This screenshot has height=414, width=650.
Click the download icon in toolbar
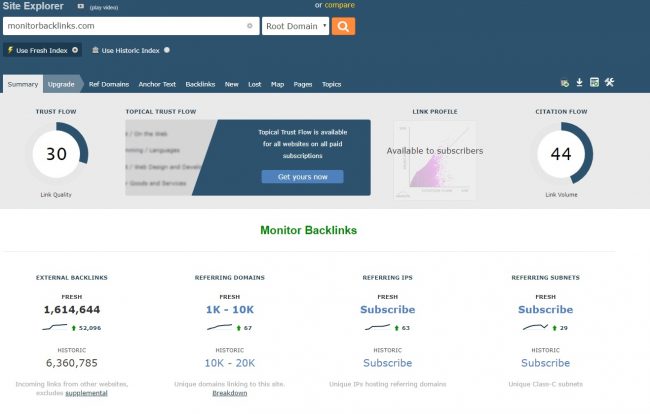[579, 82]
